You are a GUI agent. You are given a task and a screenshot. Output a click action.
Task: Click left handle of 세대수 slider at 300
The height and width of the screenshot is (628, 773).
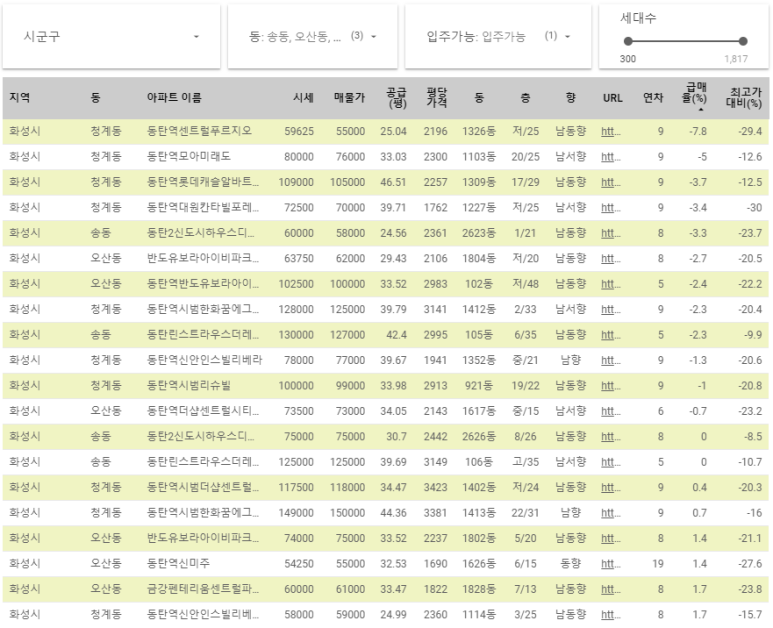(628, 41)
